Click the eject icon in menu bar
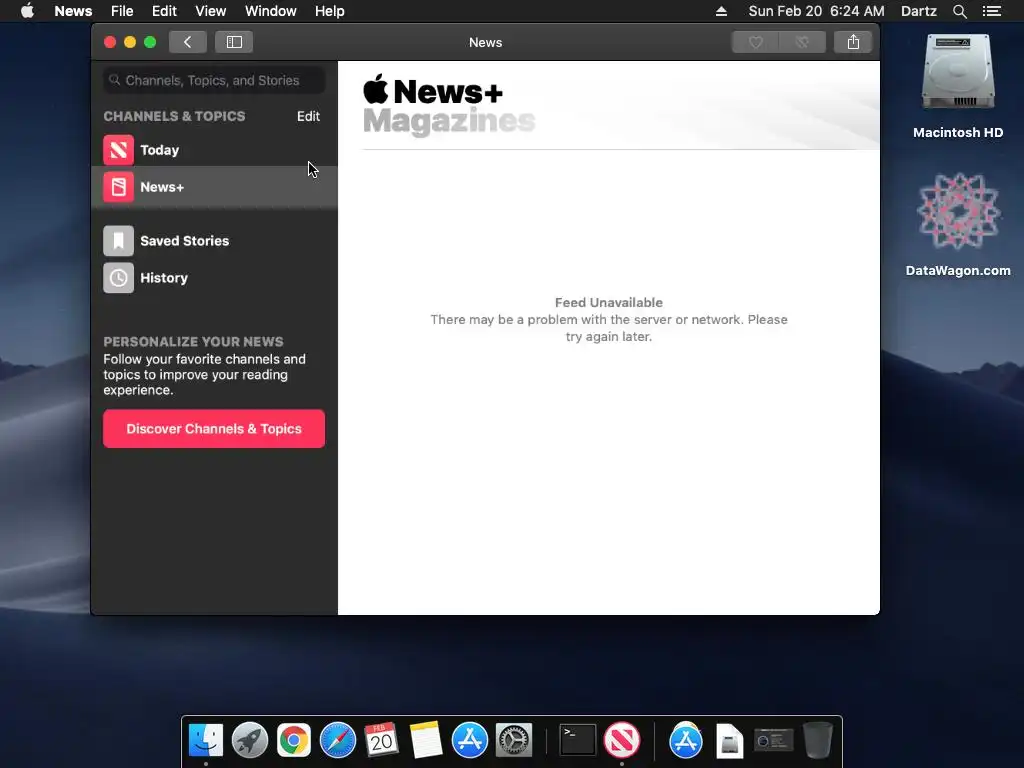 pyautogui.click(x=721, y=11)
